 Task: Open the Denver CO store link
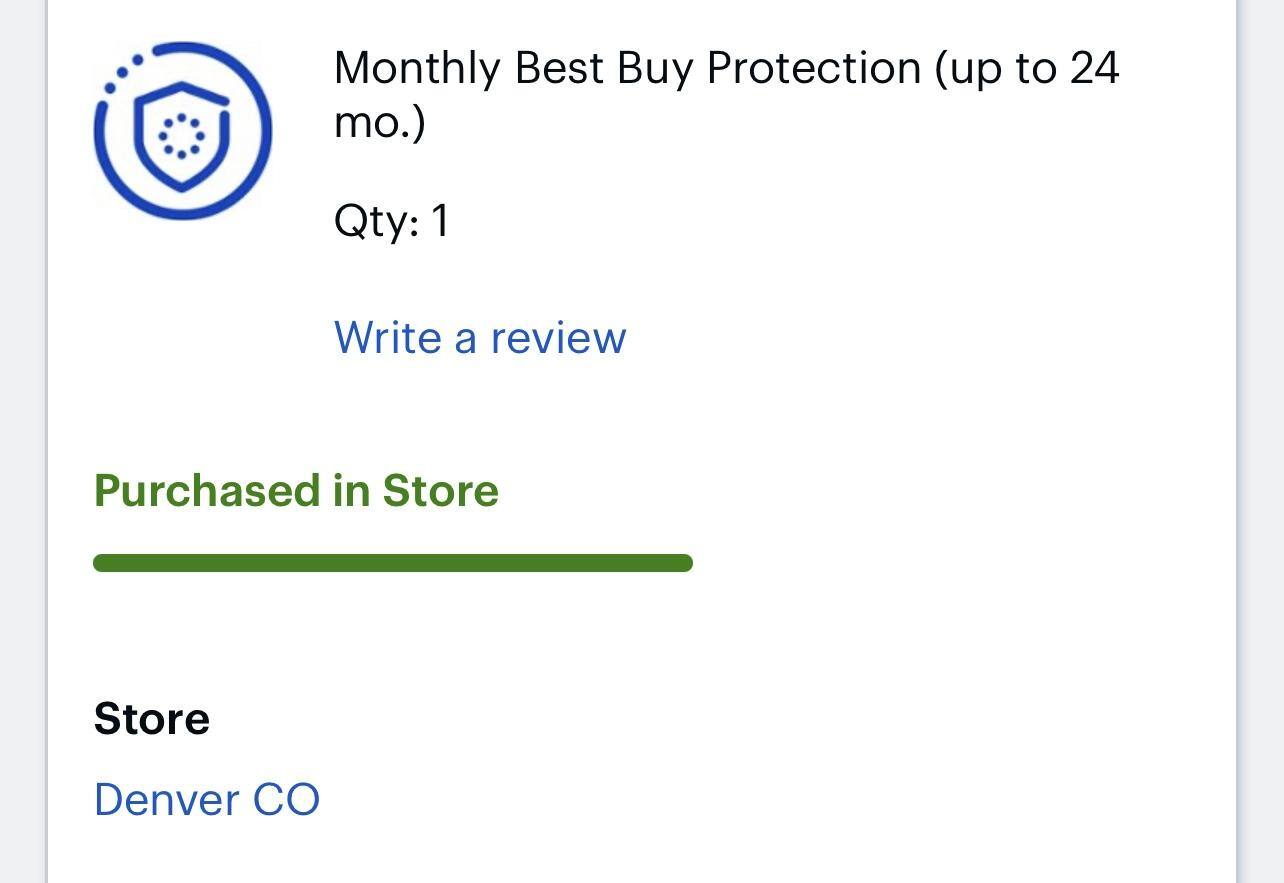207,800
